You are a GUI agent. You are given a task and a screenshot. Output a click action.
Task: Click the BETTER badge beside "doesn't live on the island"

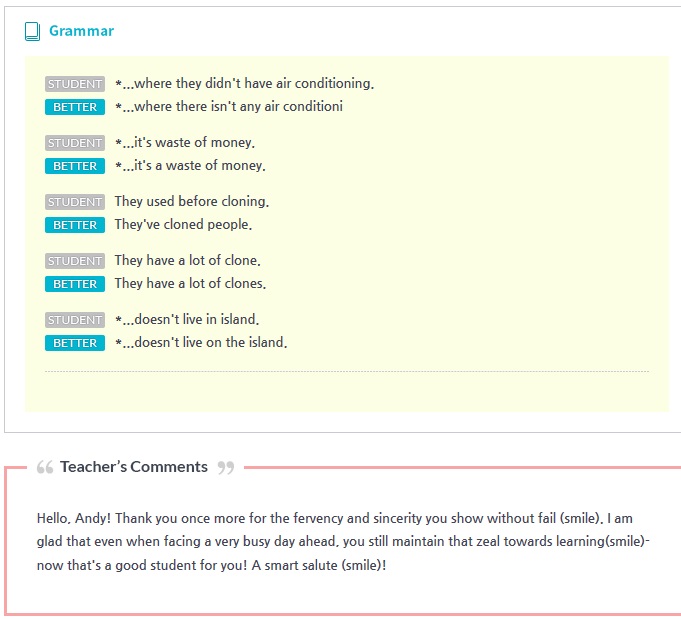(75, 343)
